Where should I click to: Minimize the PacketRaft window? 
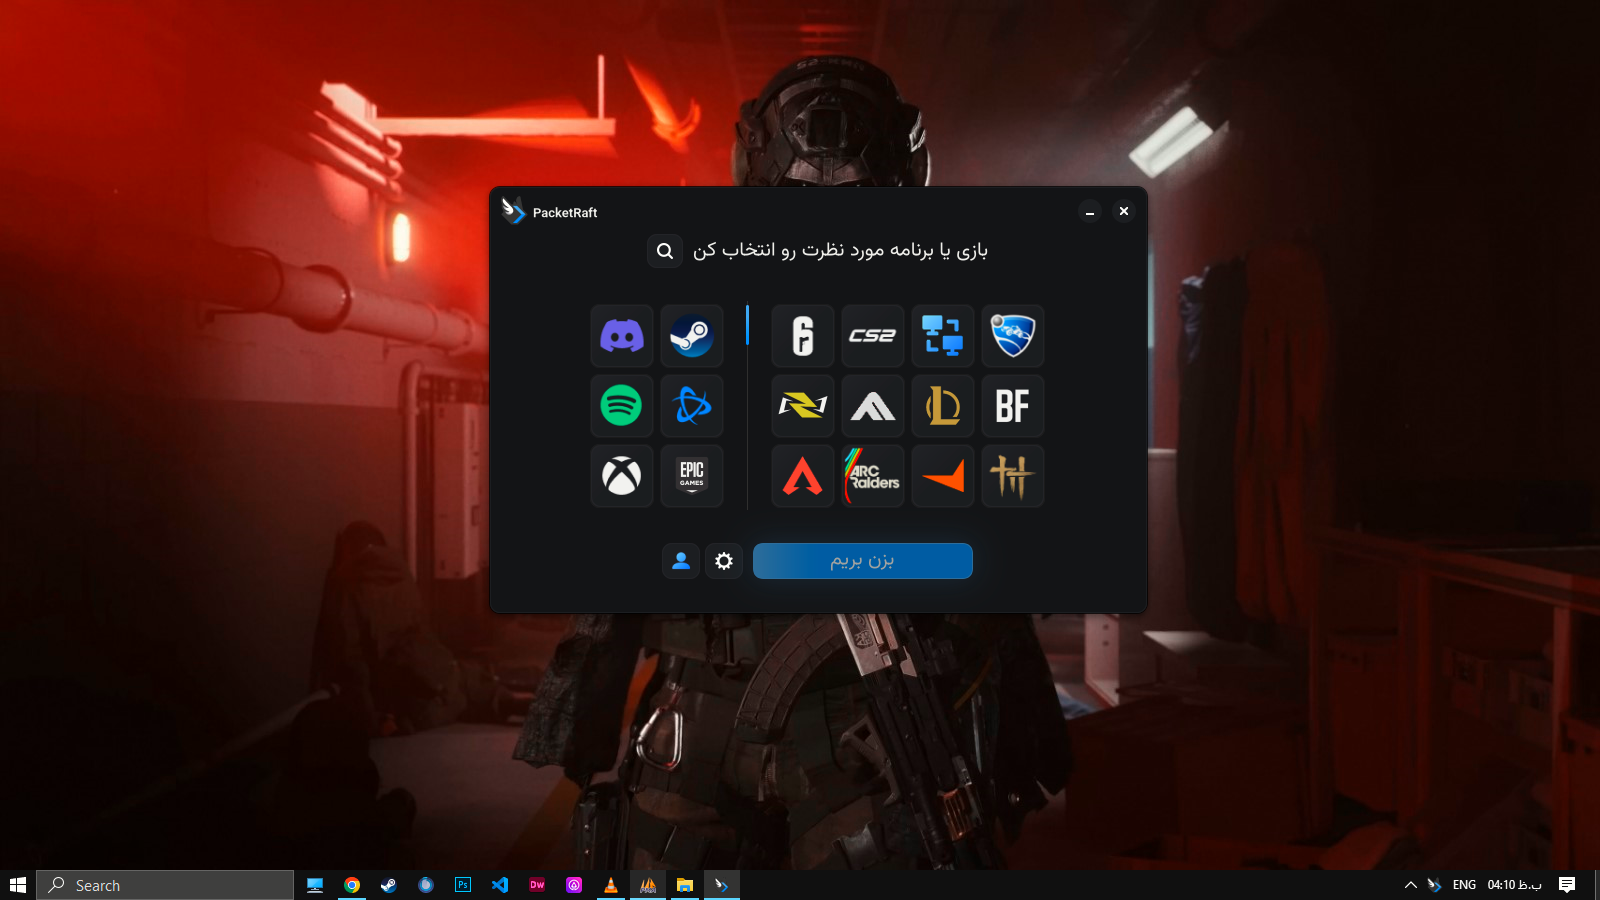1090,211
